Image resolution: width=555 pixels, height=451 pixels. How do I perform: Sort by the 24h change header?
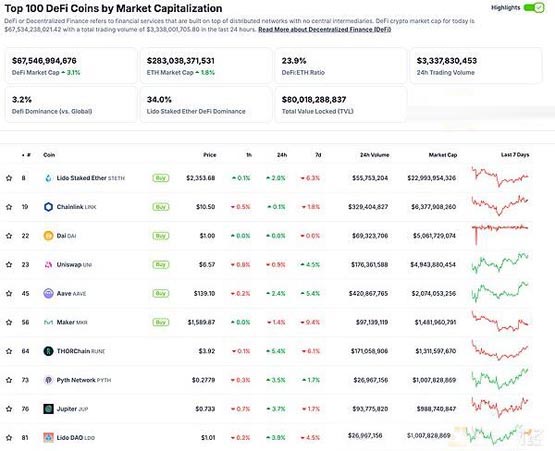coord(282,155)
